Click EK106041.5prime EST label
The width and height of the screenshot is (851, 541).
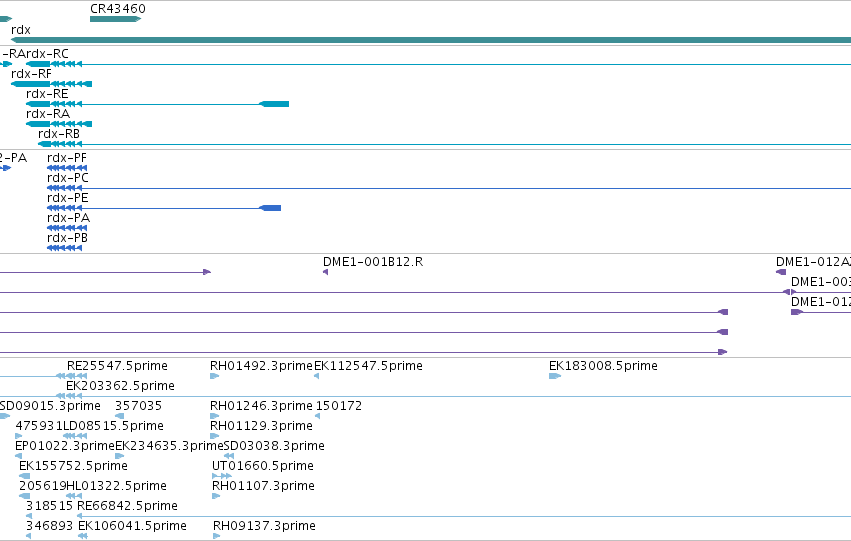click(x=132, y=527)
